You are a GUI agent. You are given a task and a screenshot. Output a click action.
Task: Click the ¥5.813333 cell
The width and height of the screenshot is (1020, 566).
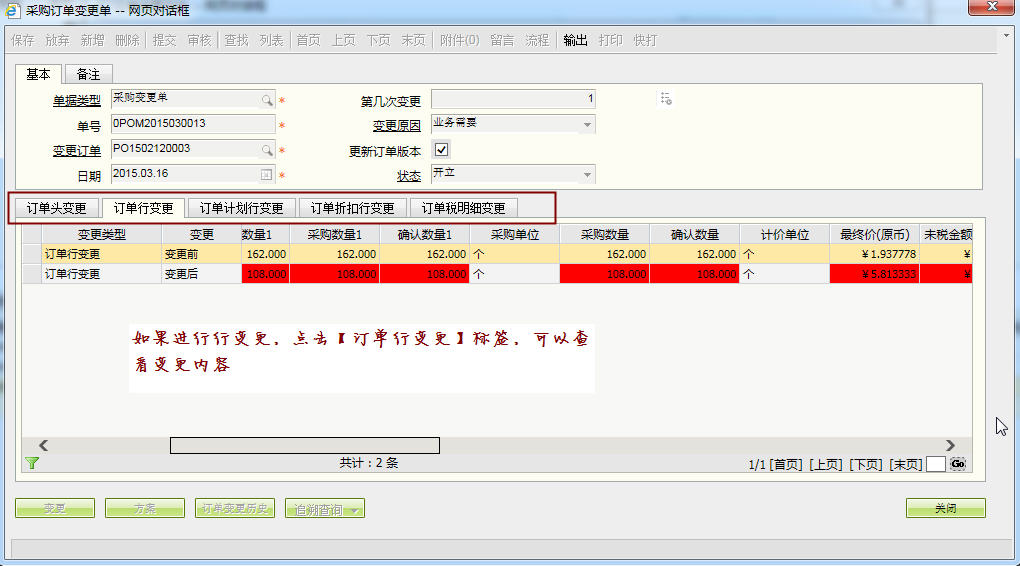874,274
